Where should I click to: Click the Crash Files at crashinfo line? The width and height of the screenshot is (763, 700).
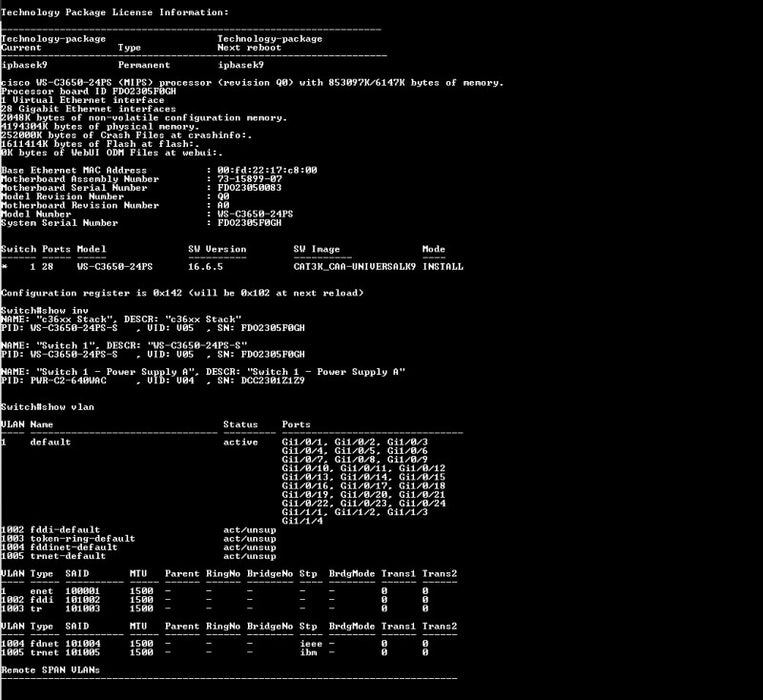(x=127, y=135)
